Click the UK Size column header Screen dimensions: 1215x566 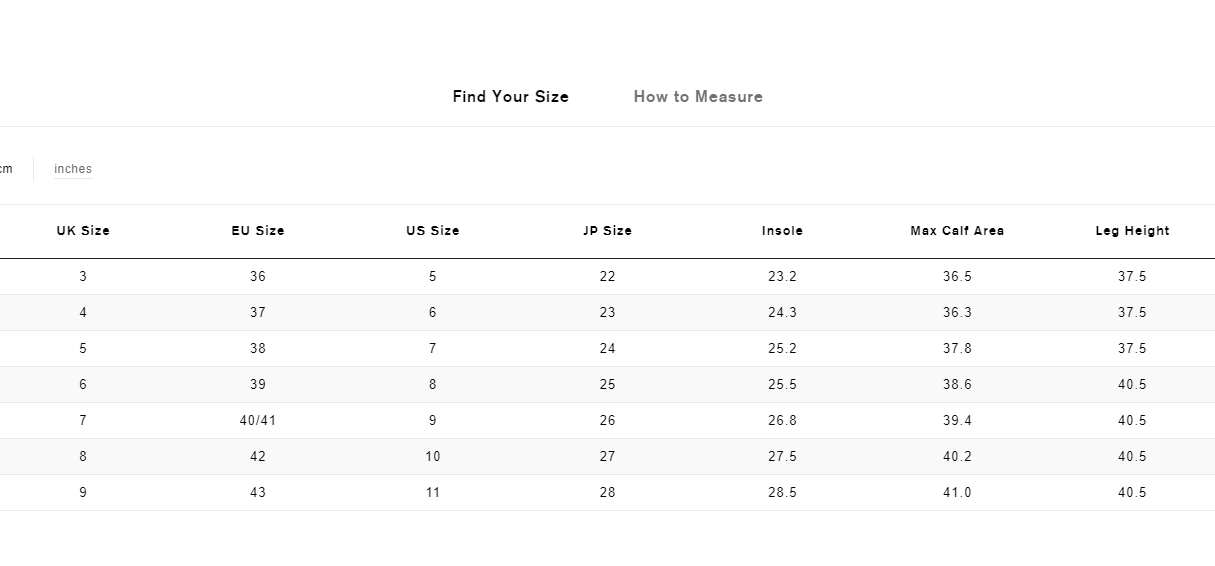[x=83, y=231]
